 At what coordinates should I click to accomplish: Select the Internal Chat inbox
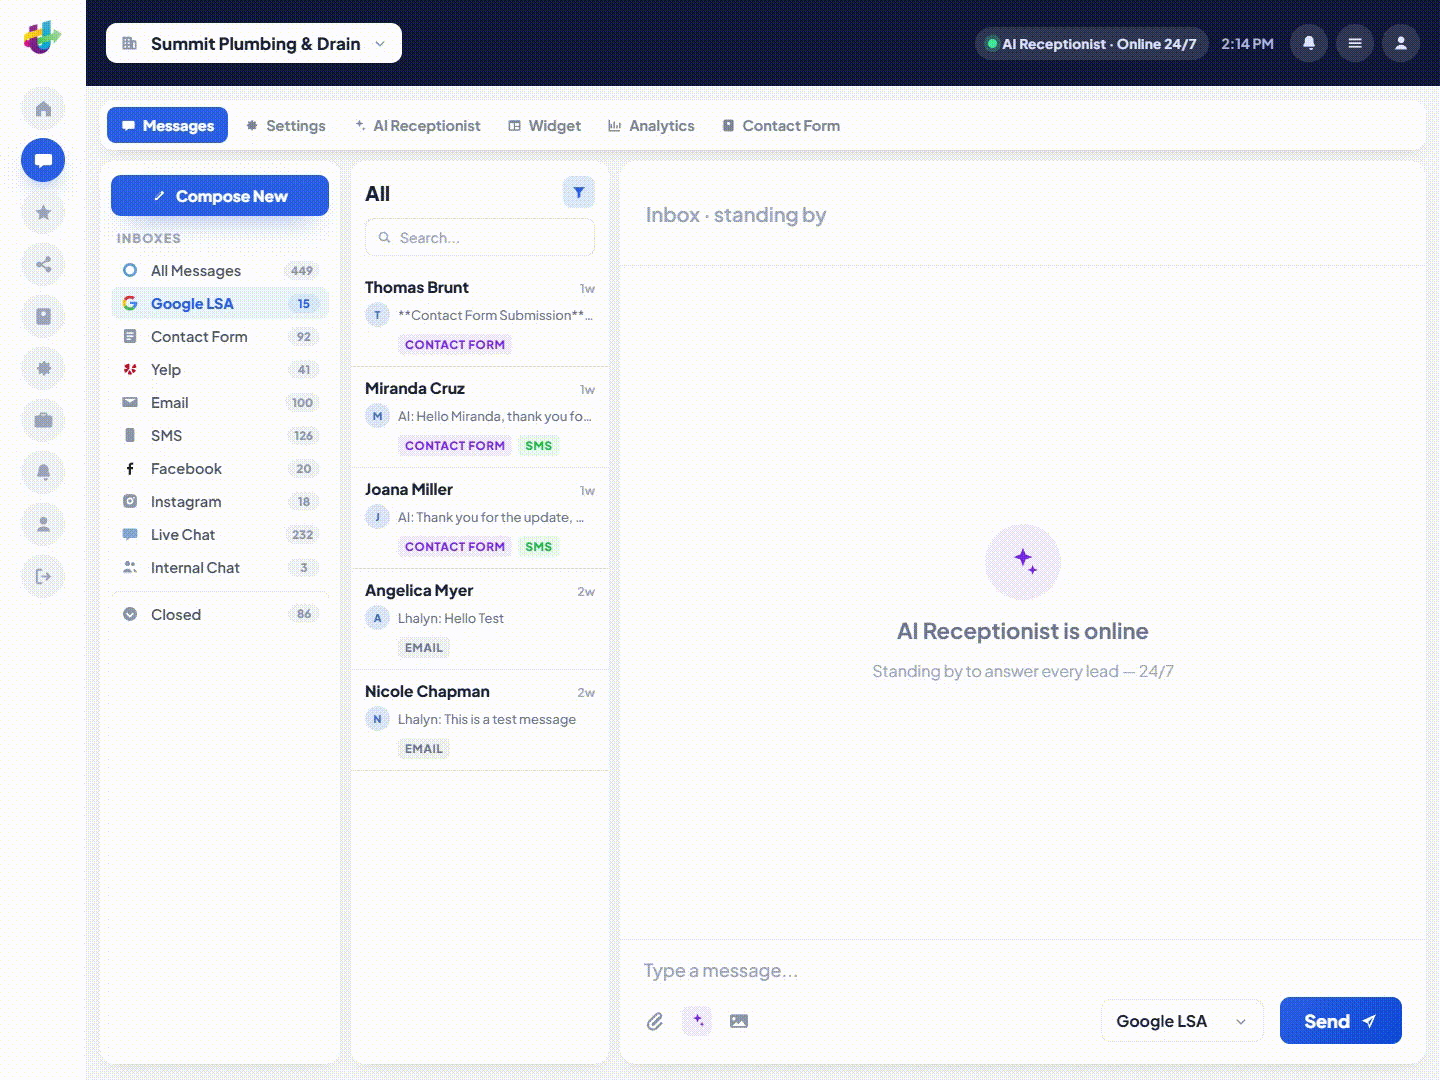pyautogui.click(x=220, y=567)
